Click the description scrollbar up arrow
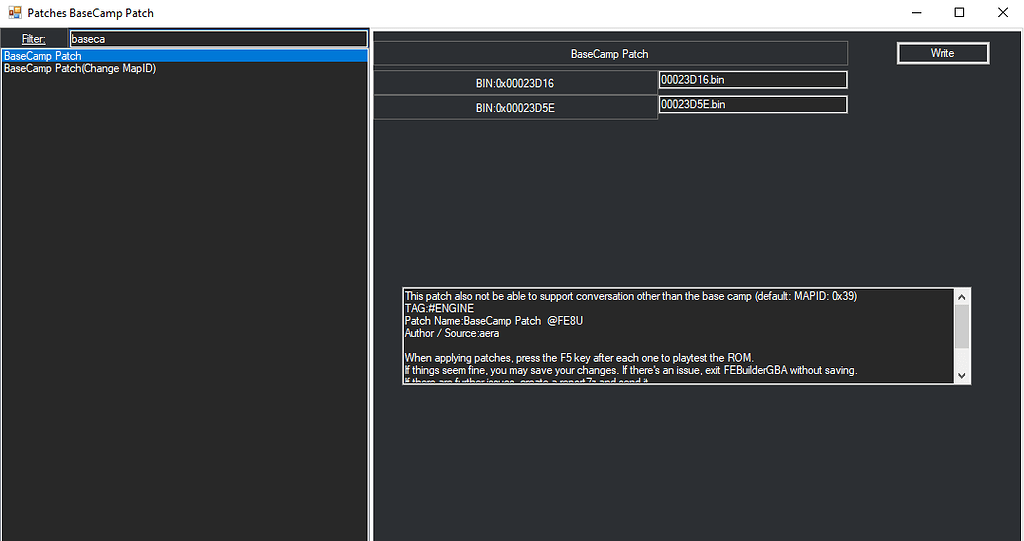 [x=962, y=297]
